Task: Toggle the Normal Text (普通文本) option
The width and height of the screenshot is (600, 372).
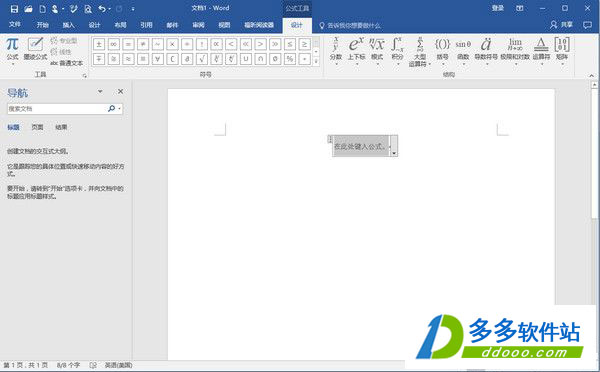Action: (x=67, y=63)
